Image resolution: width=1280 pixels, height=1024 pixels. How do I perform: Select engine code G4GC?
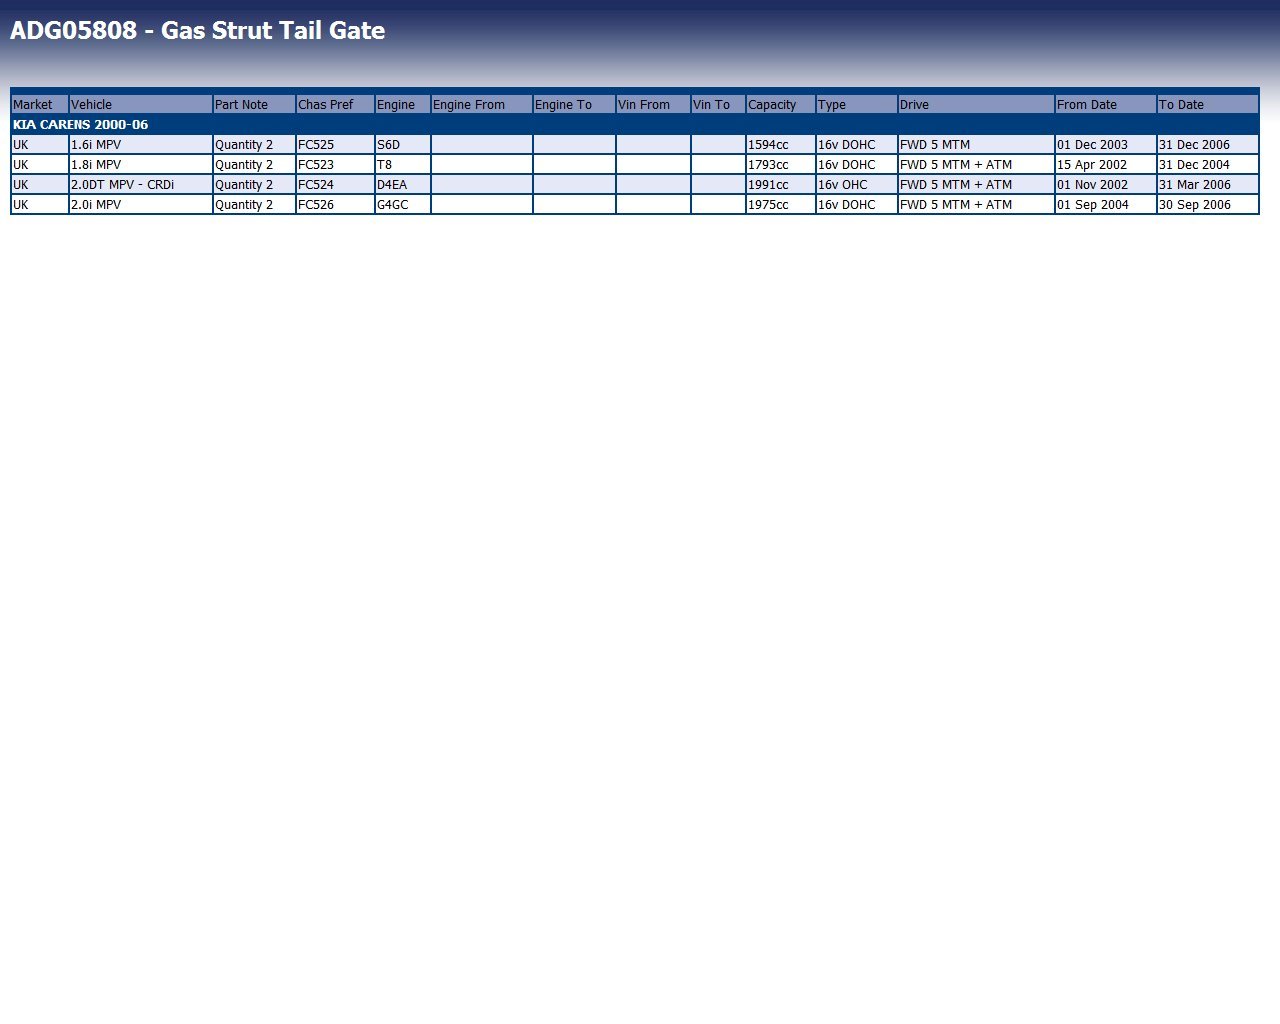coord(403,204)
